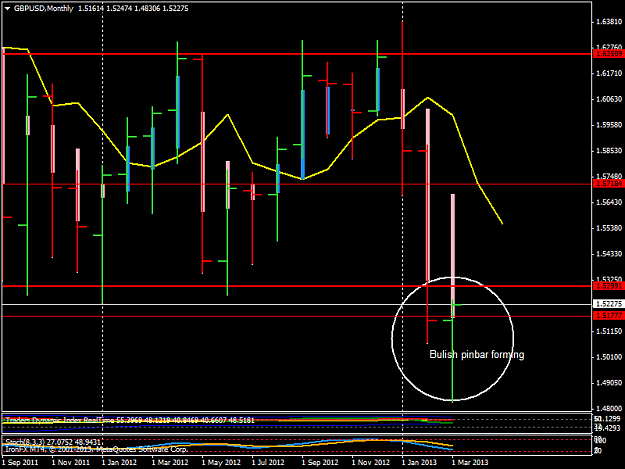
Task: Select the yellow moving average line
Action: [x=466, y=150]
